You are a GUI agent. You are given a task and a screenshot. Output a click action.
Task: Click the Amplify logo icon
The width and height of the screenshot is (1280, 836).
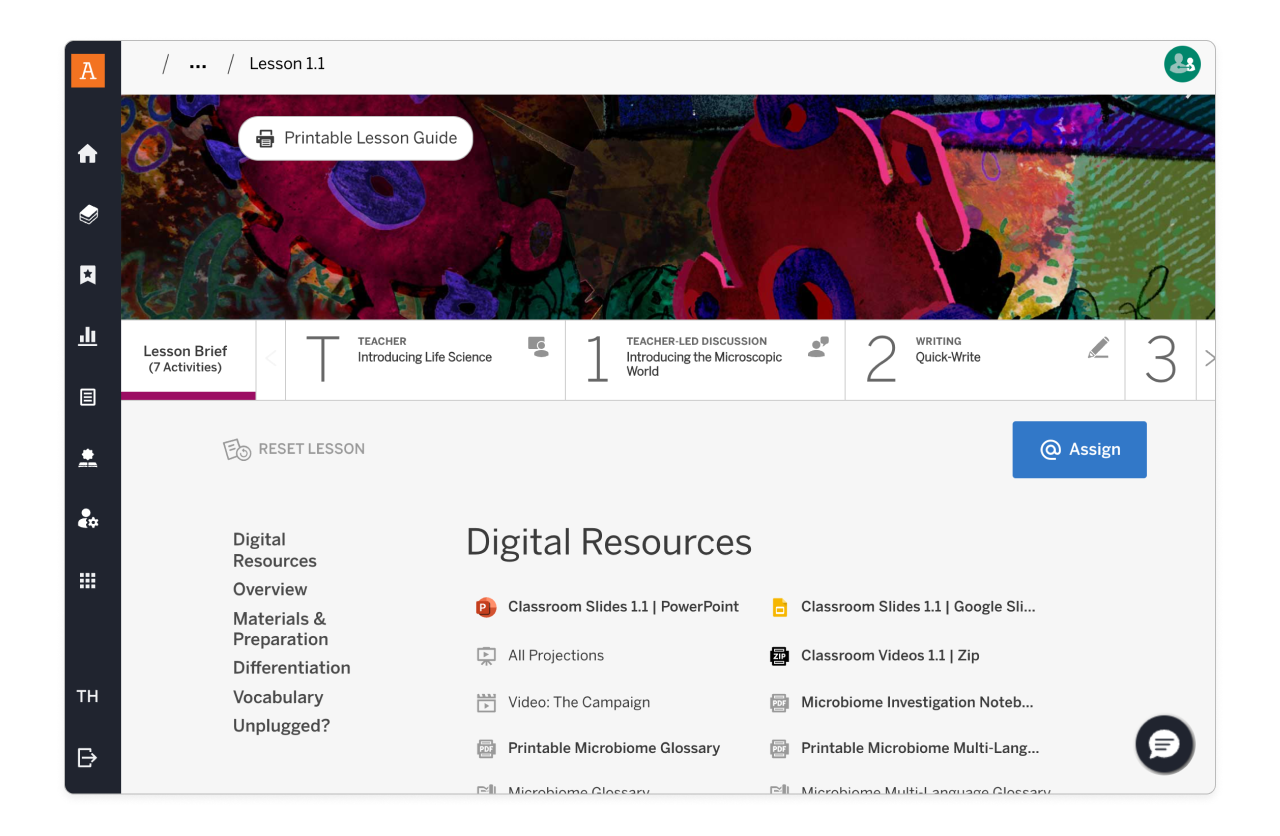[88, 70]
